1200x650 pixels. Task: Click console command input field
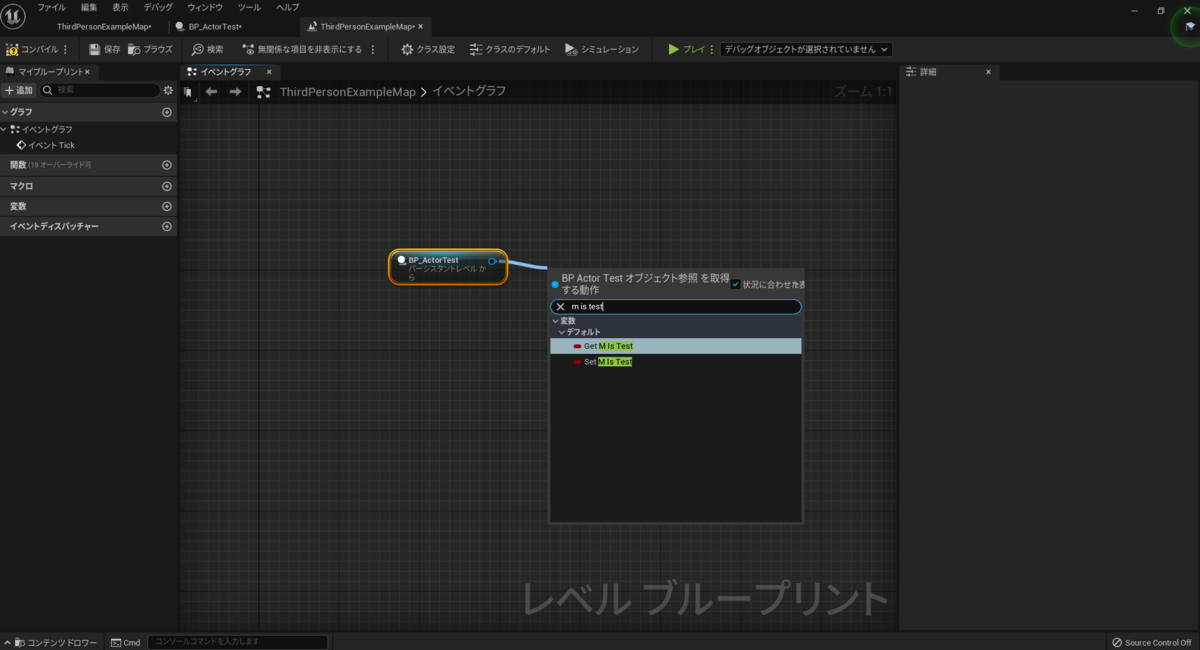[237, 642]
